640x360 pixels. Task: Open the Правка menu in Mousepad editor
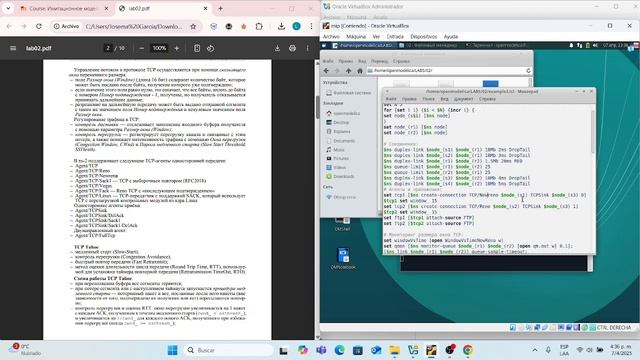(x=409, y=99)
